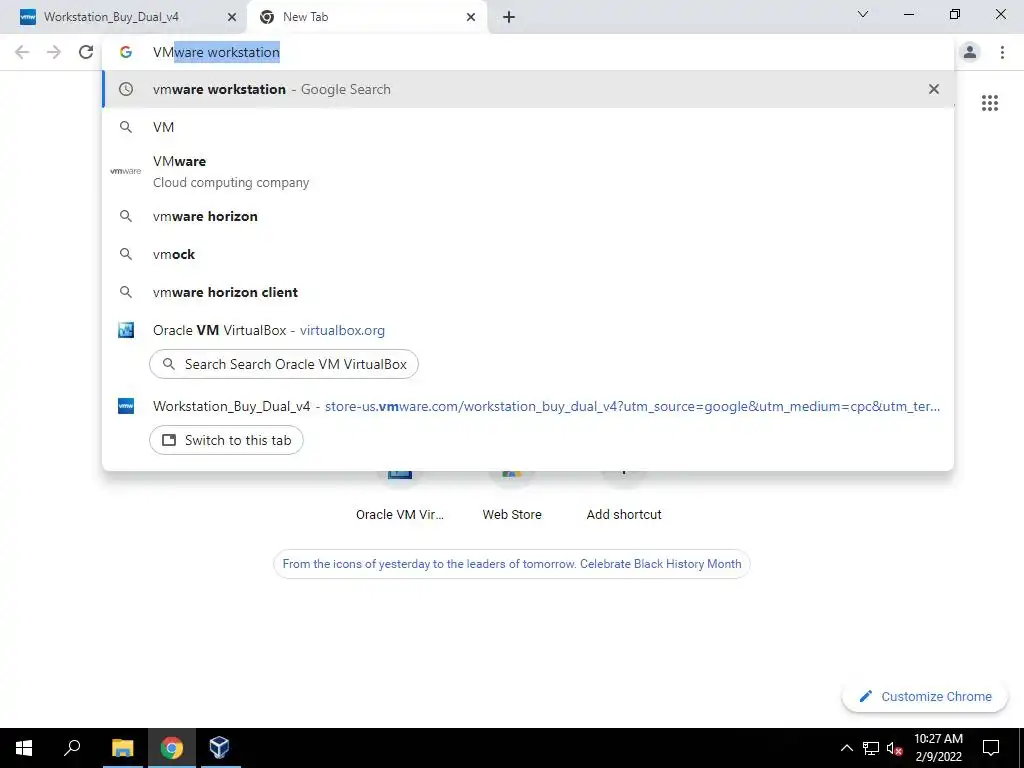Open Windows taskbar search
Viewport: 1024px width, 768px height.
pyautogui.click(x=72, y=748)
